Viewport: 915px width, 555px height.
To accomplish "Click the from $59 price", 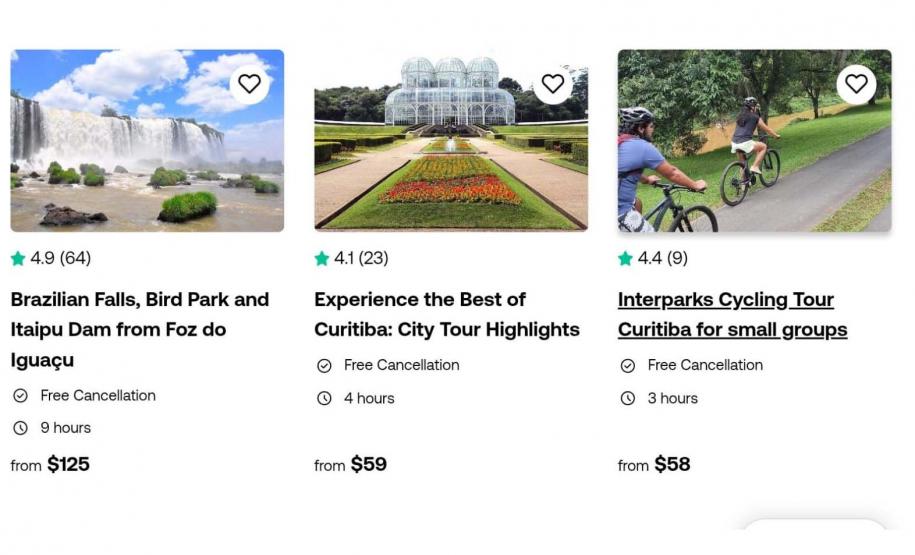I will (350, 464).
